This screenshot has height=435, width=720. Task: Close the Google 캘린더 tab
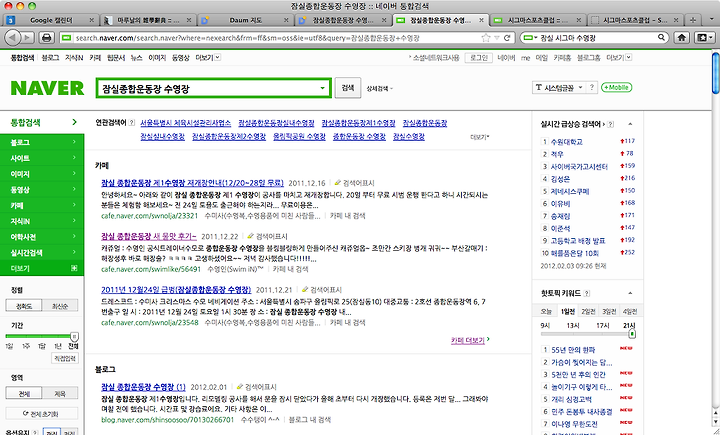click(91, 20)
